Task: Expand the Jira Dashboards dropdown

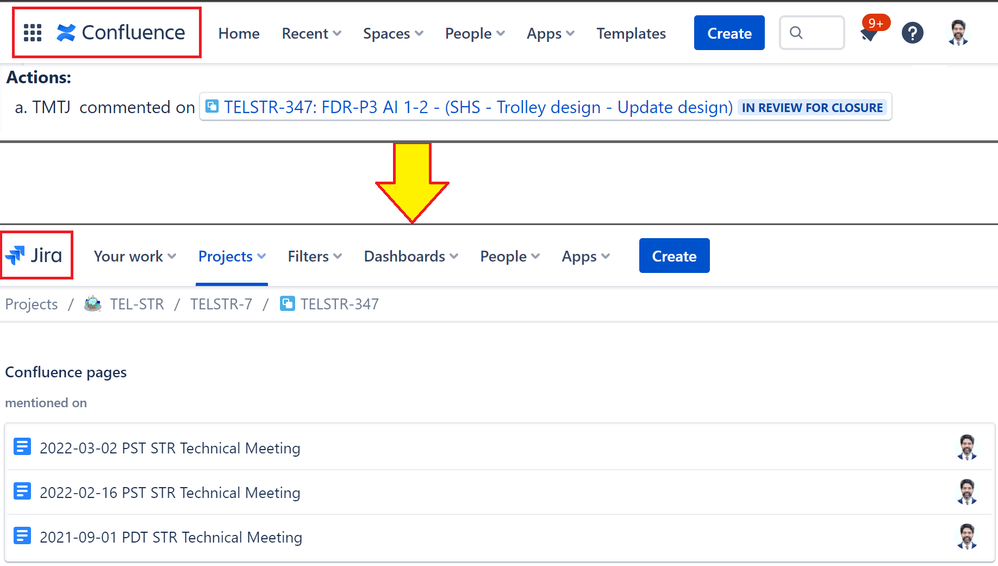Action: coord(411,257)
